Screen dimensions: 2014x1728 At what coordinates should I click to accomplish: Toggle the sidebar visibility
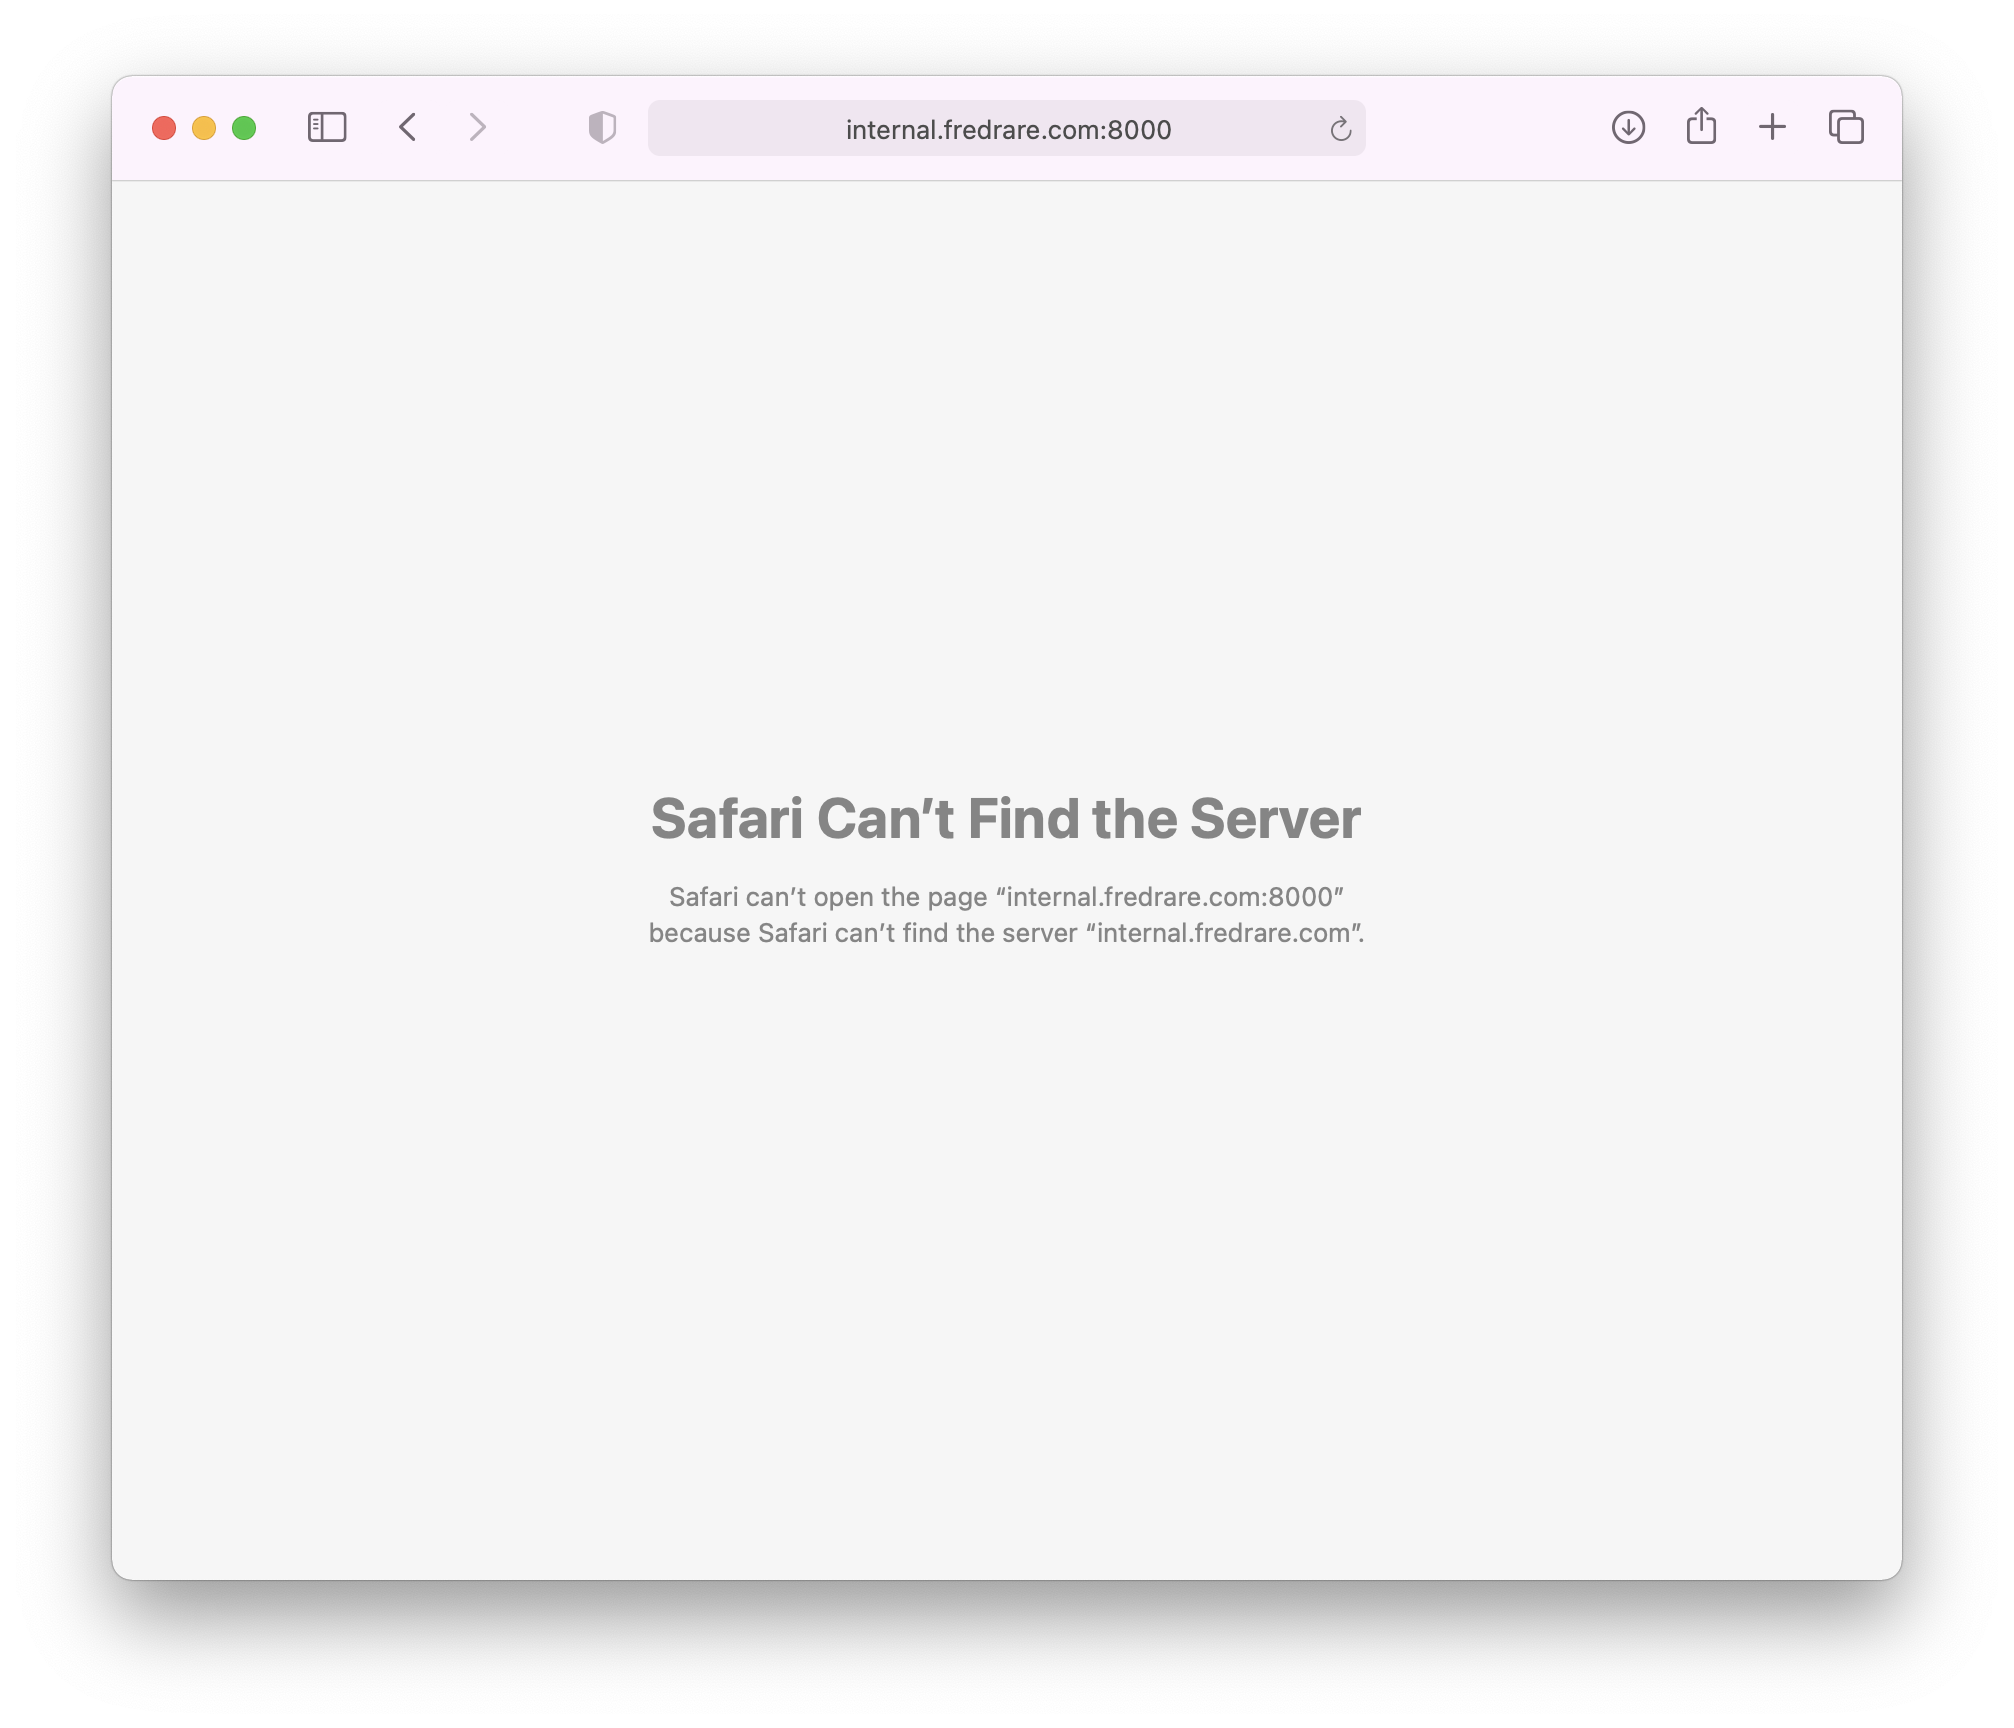[x=326, y=128]
